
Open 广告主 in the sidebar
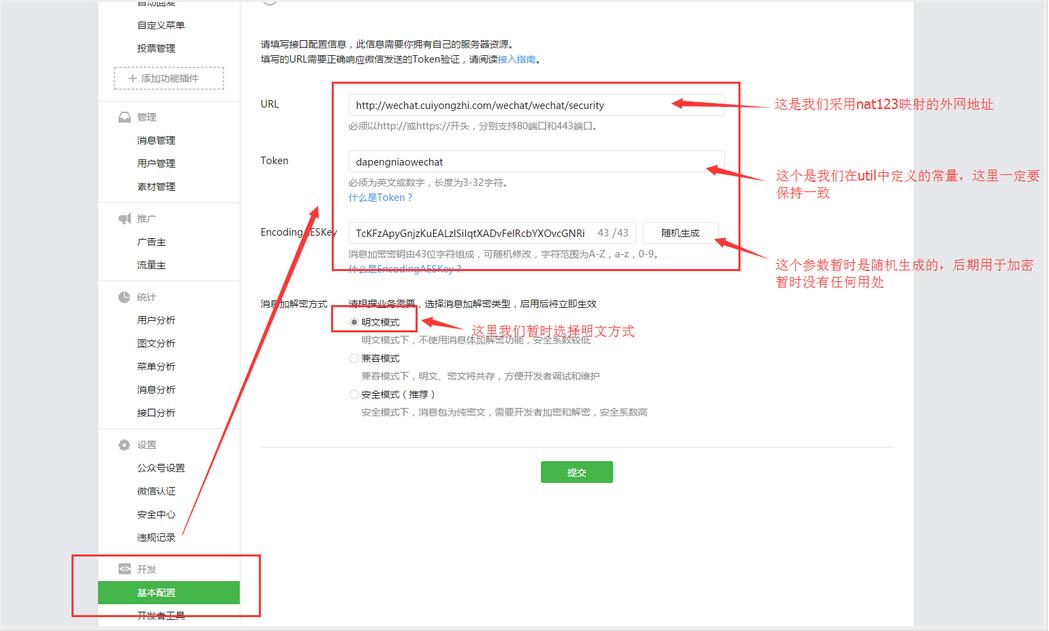coord(151,242)
